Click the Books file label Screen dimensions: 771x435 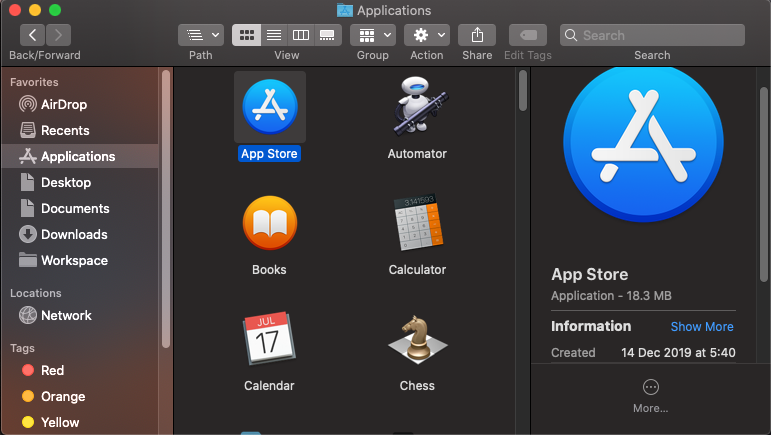(x=269, y=269)
